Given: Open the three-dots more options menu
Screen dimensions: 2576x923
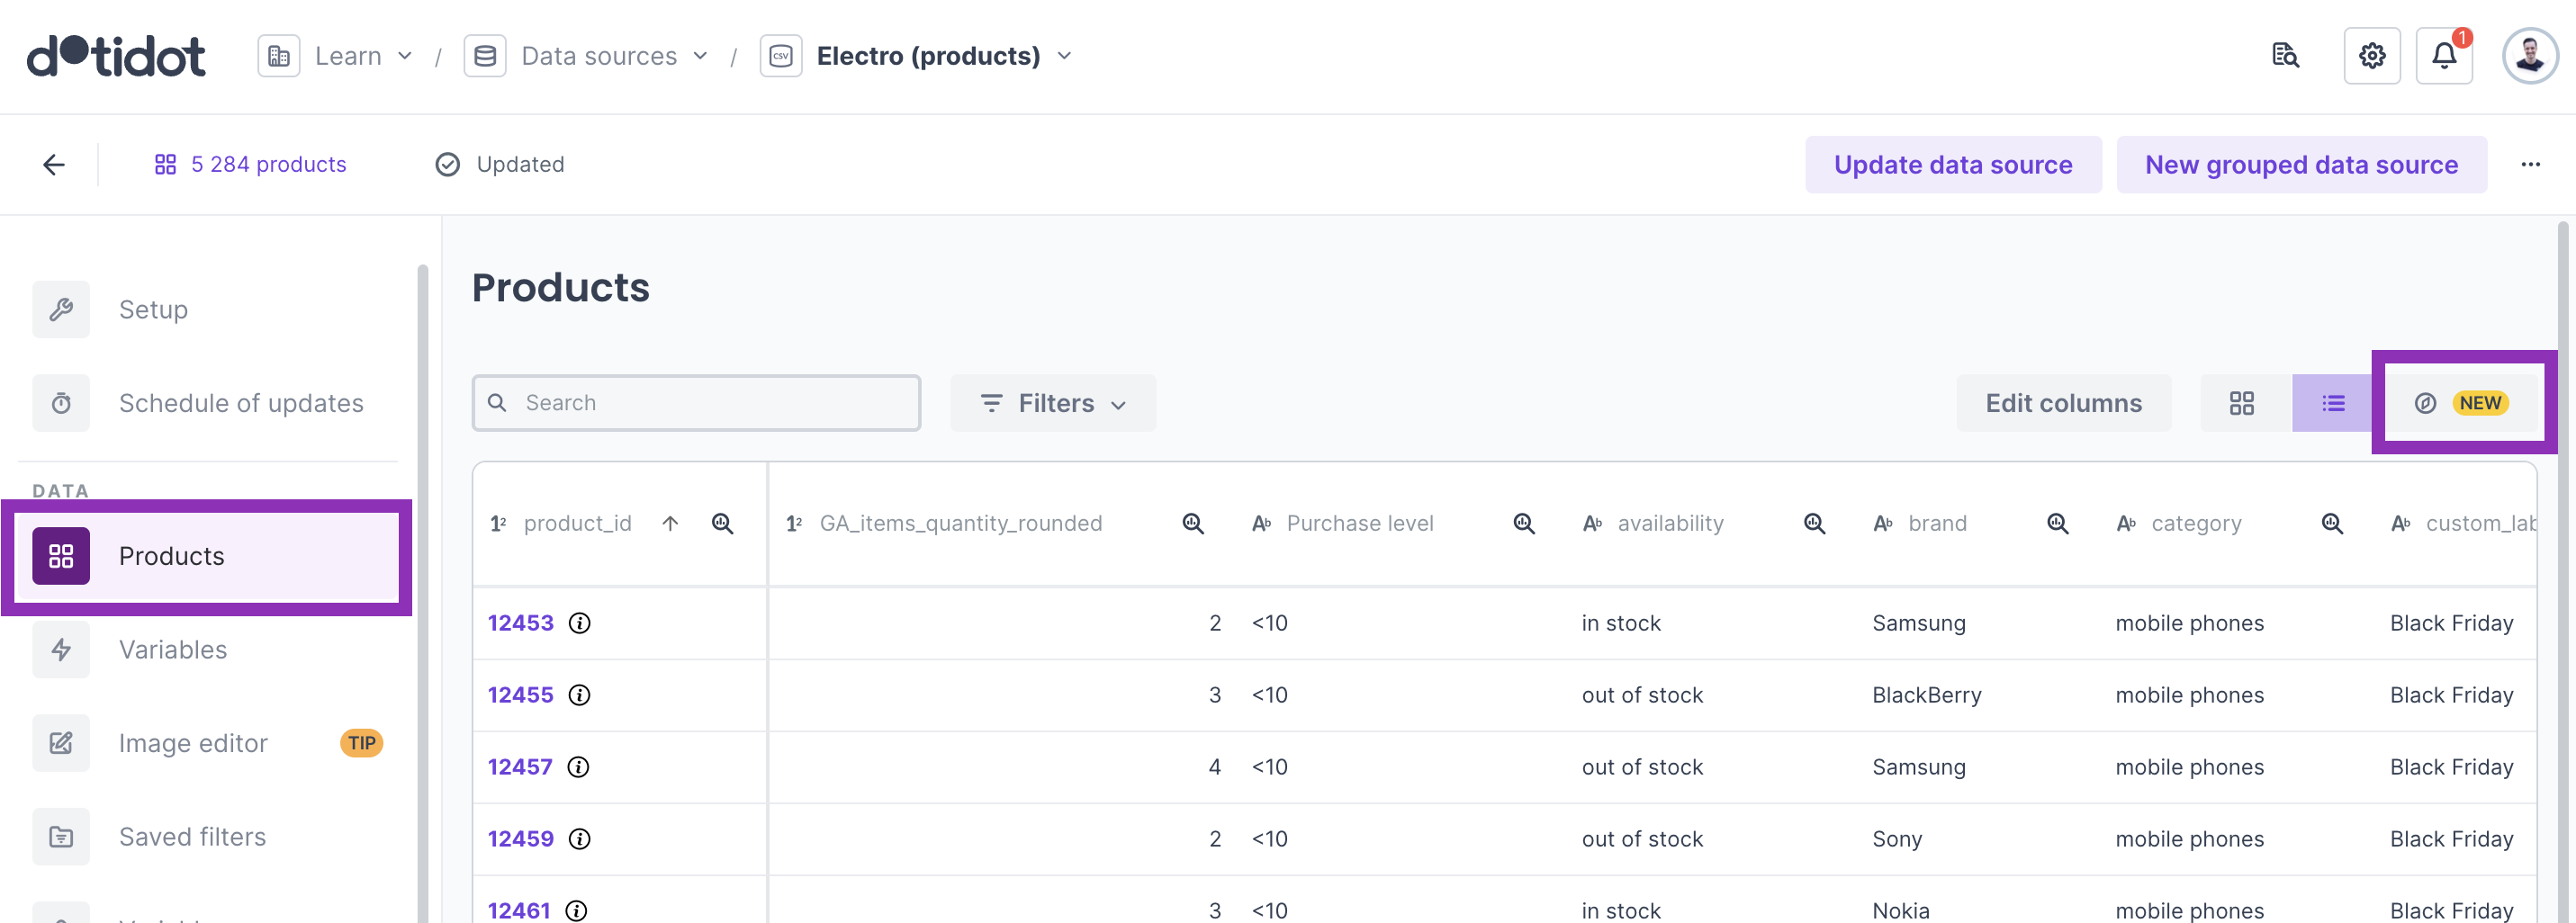Looking at the screenshot, I should (2530, 164).
